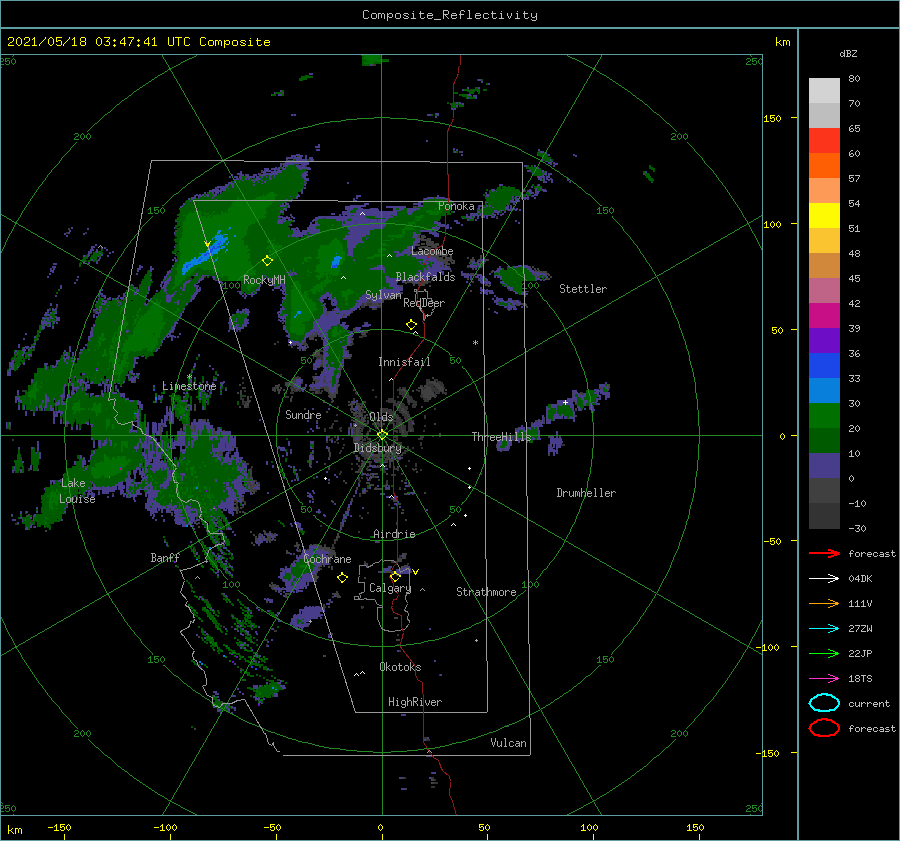900x841 pixels.
Task: Click the Strathmore town label
Action: tap(486, 592)
